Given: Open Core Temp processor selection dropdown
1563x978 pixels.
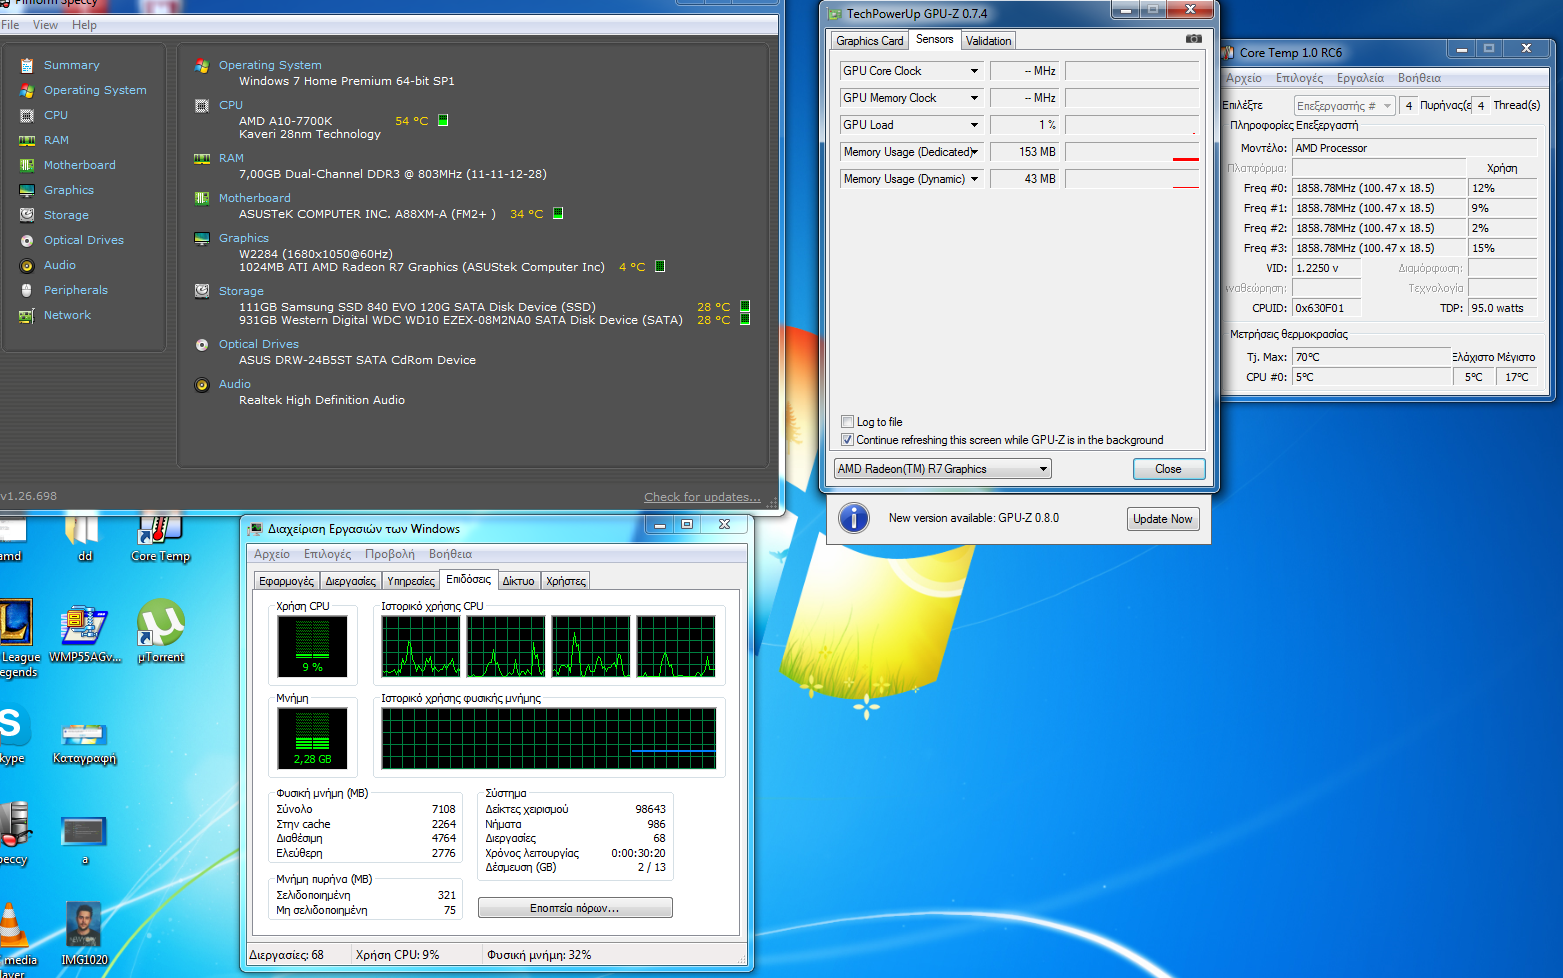Looking at the screenshot, I should (x=1343, y=106).
